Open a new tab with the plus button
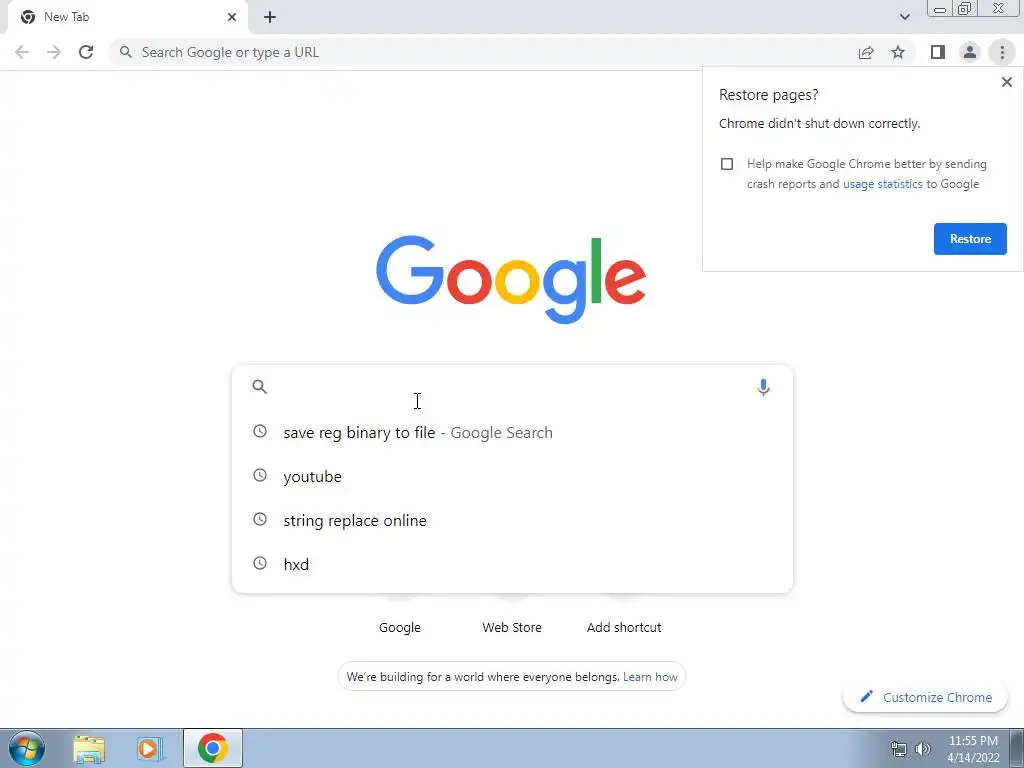Viewport: 1024px width, 768px height. pyautogui.click(x=270, y=17)
